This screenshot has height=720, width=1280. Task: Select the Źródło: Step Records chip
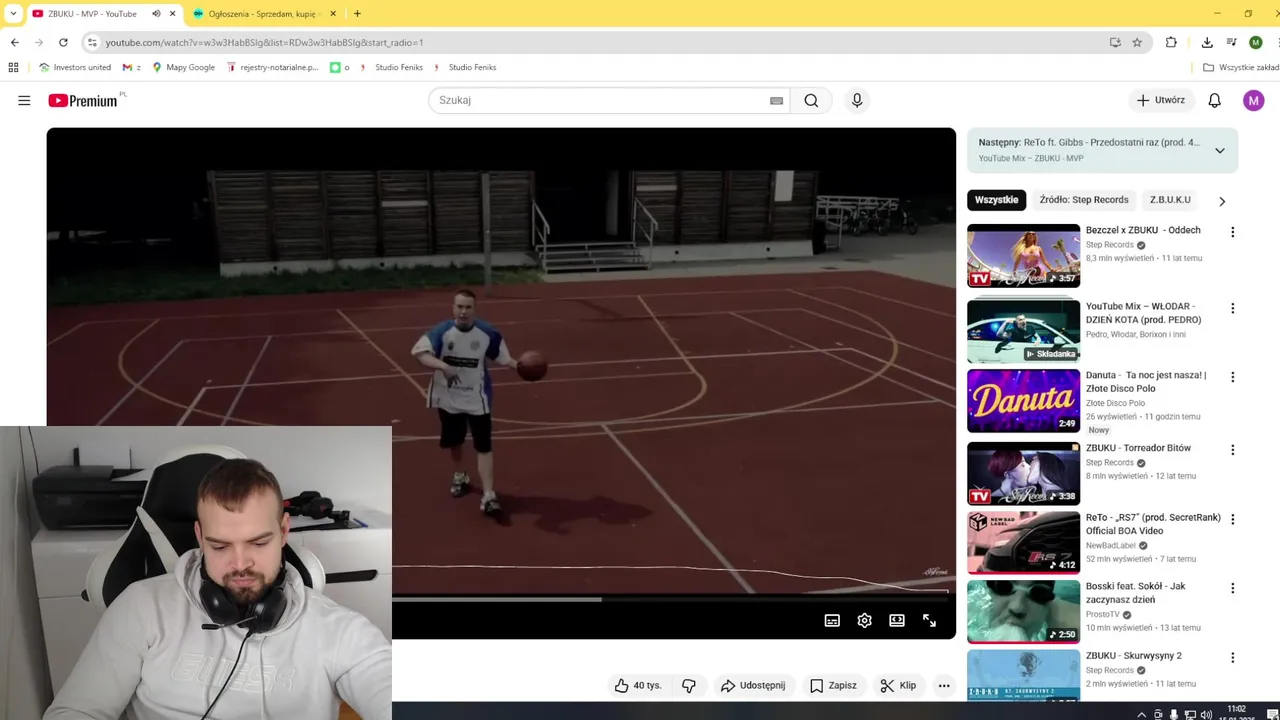click(1084, 200)
